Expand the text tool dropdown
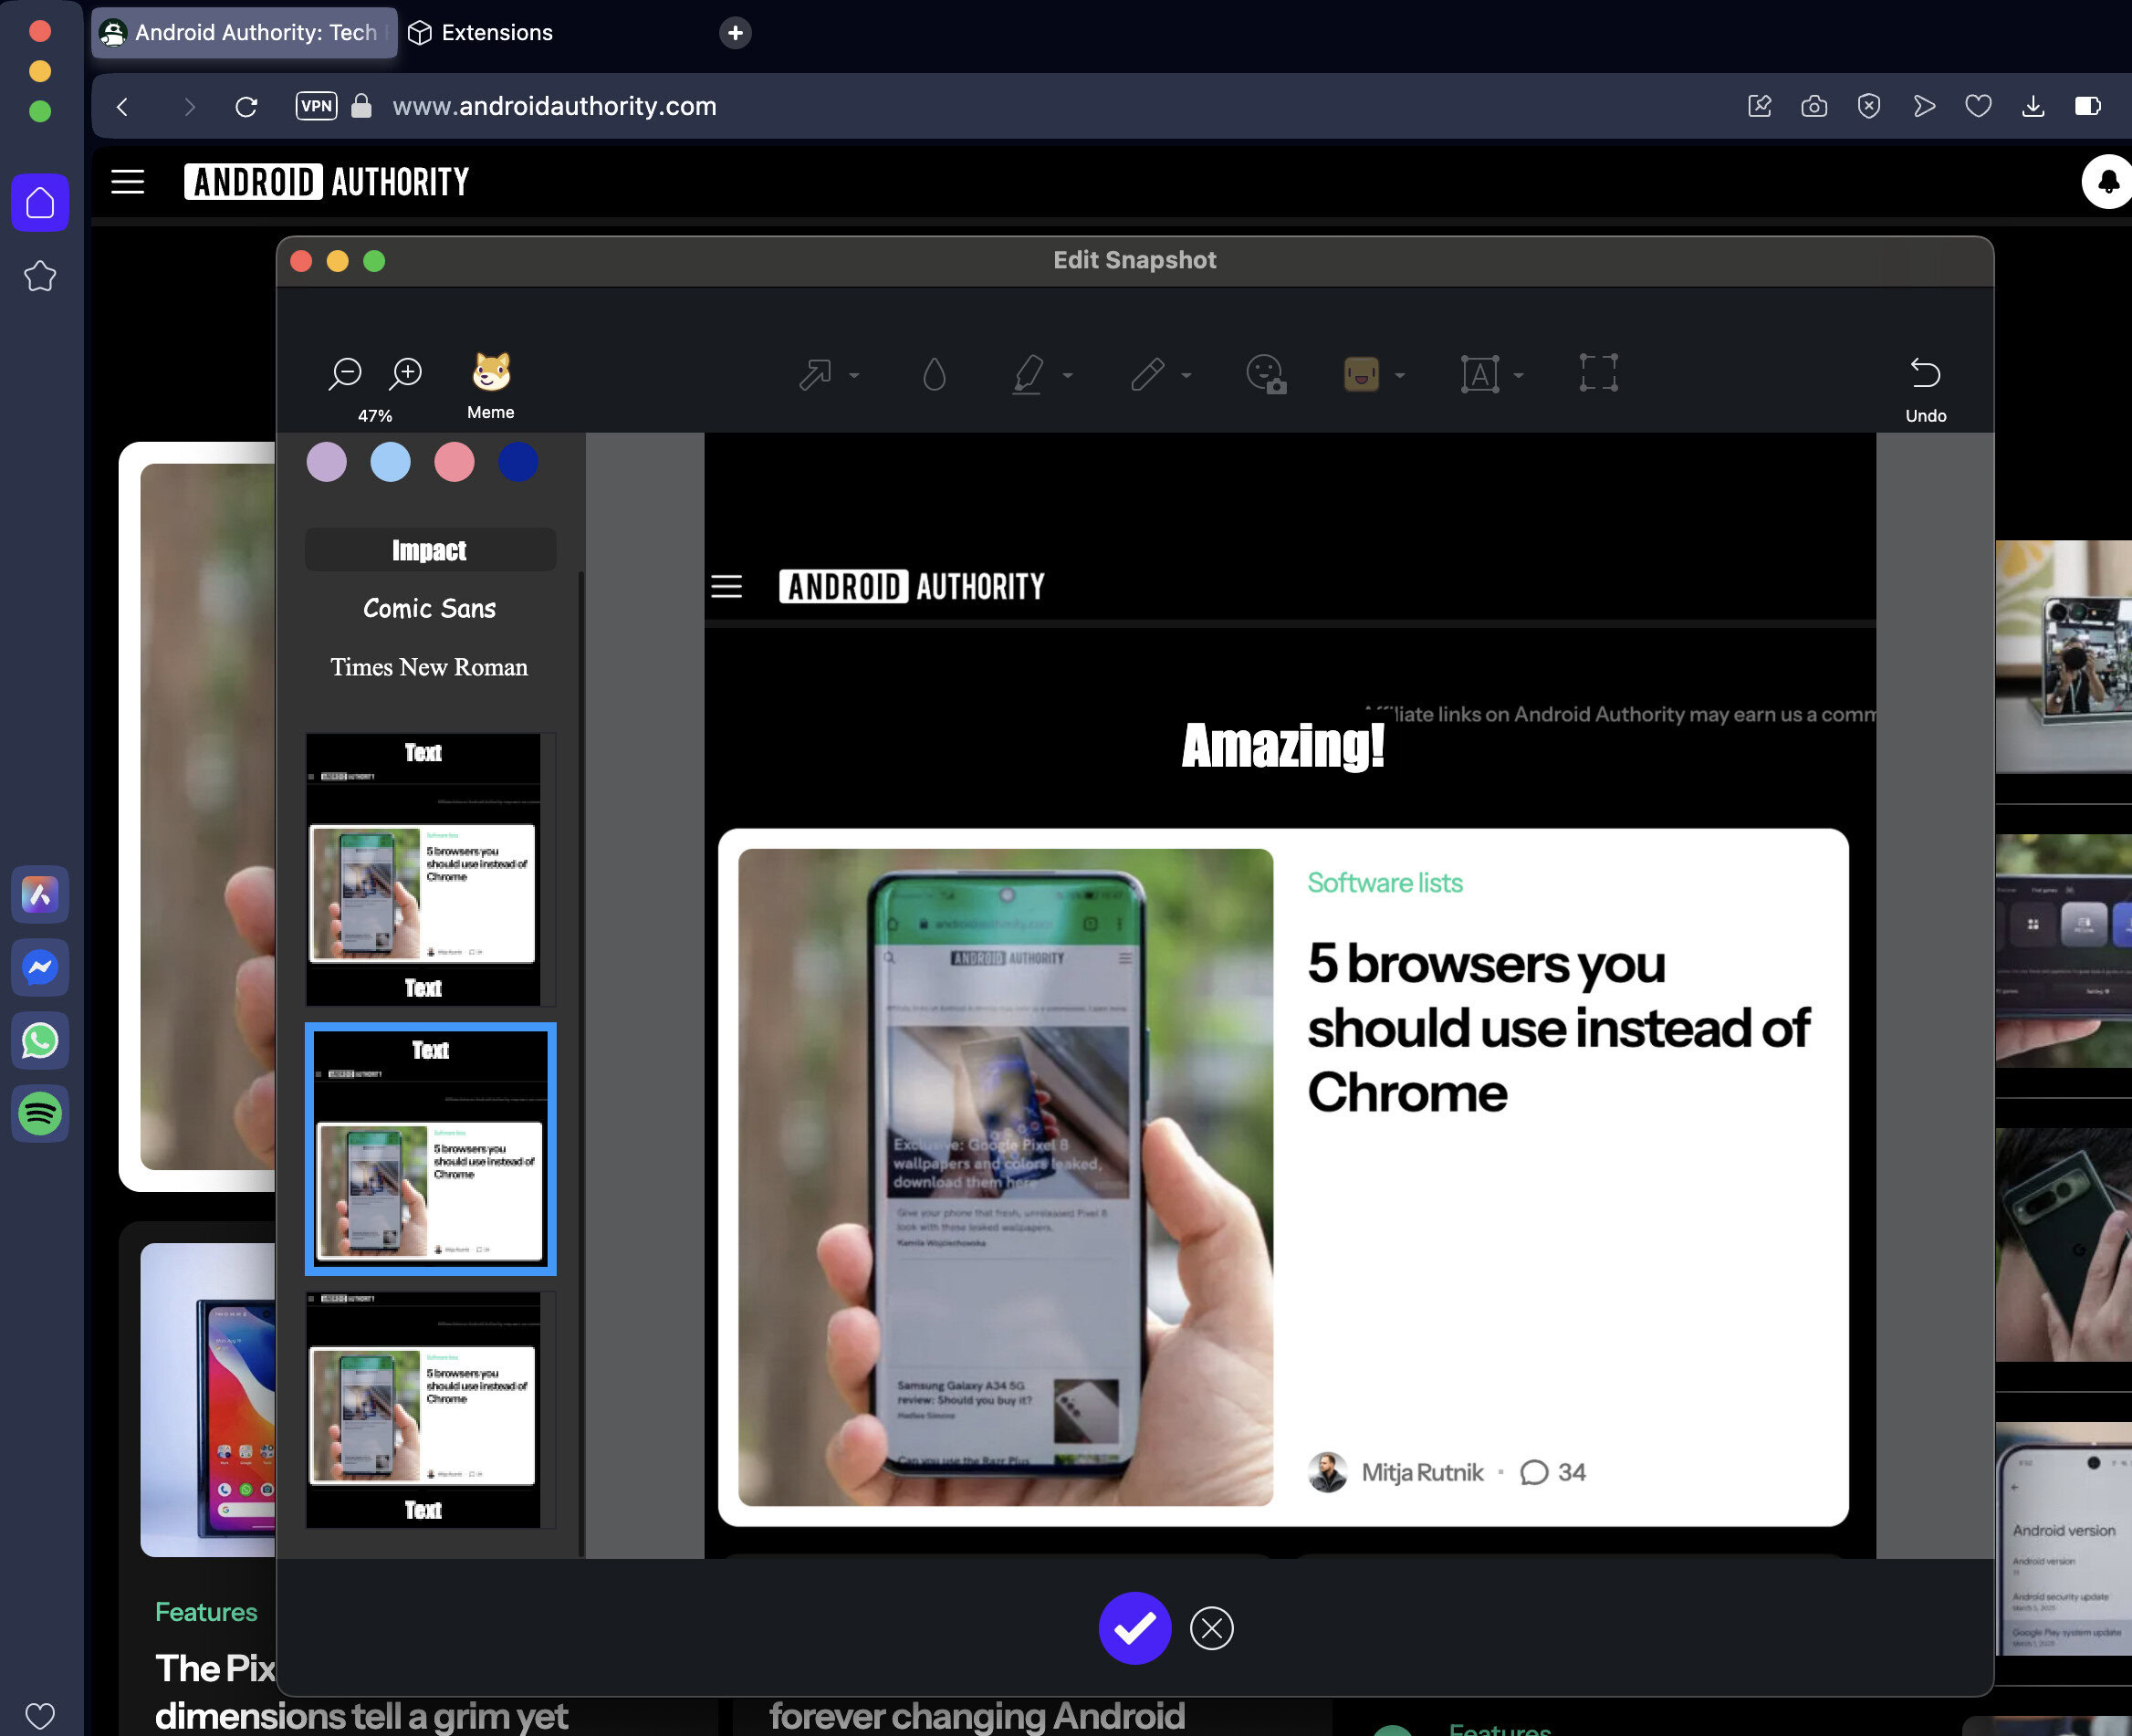Viewport: 2132px width, 1736px height. click(x=1518, y=376)
